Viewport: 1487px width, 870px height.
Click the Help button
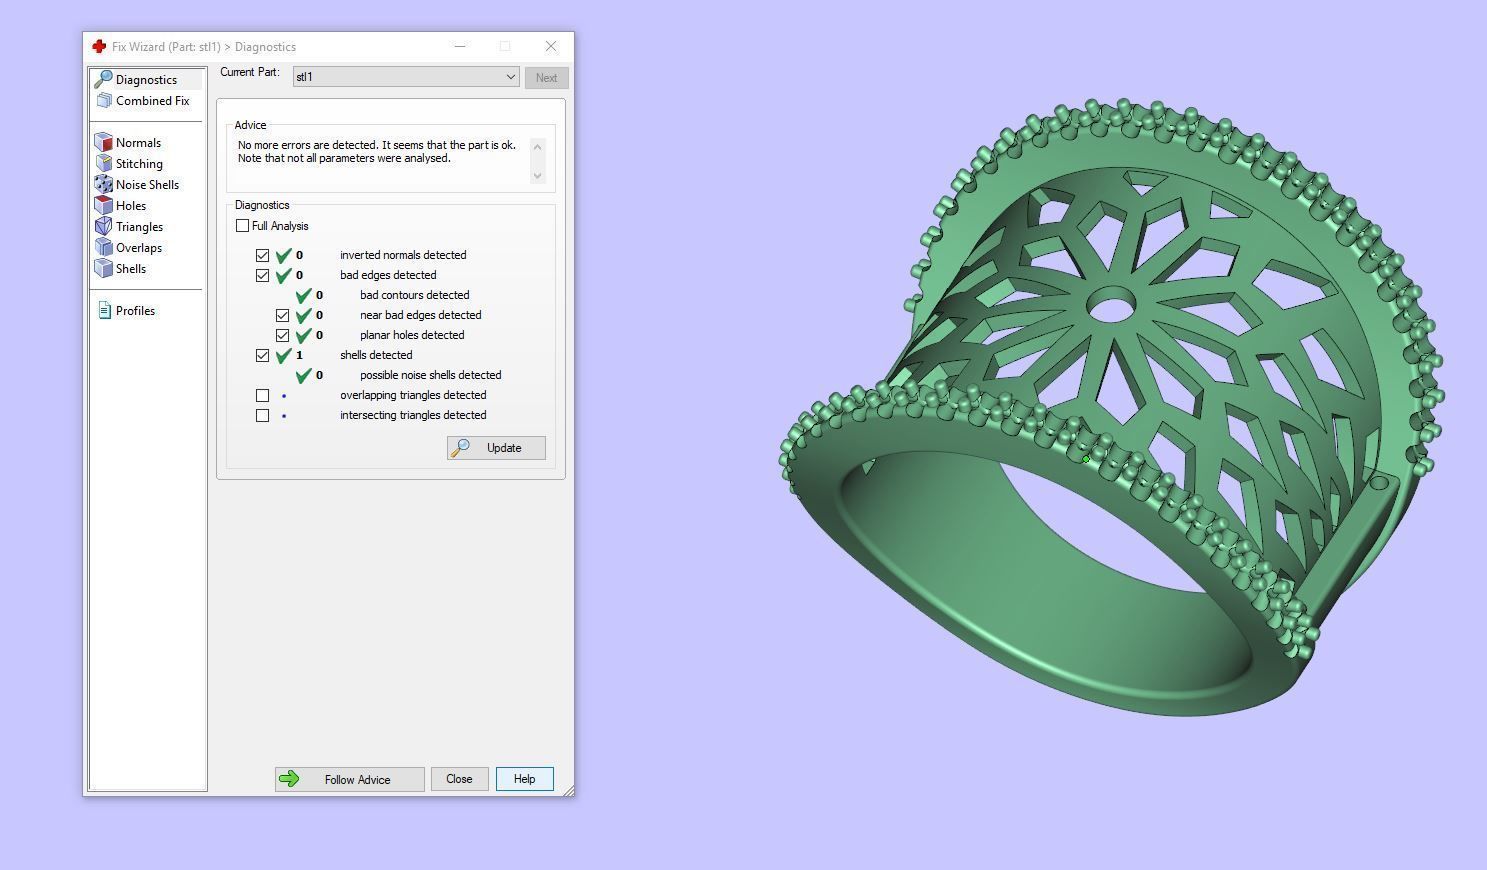[525, 779]
